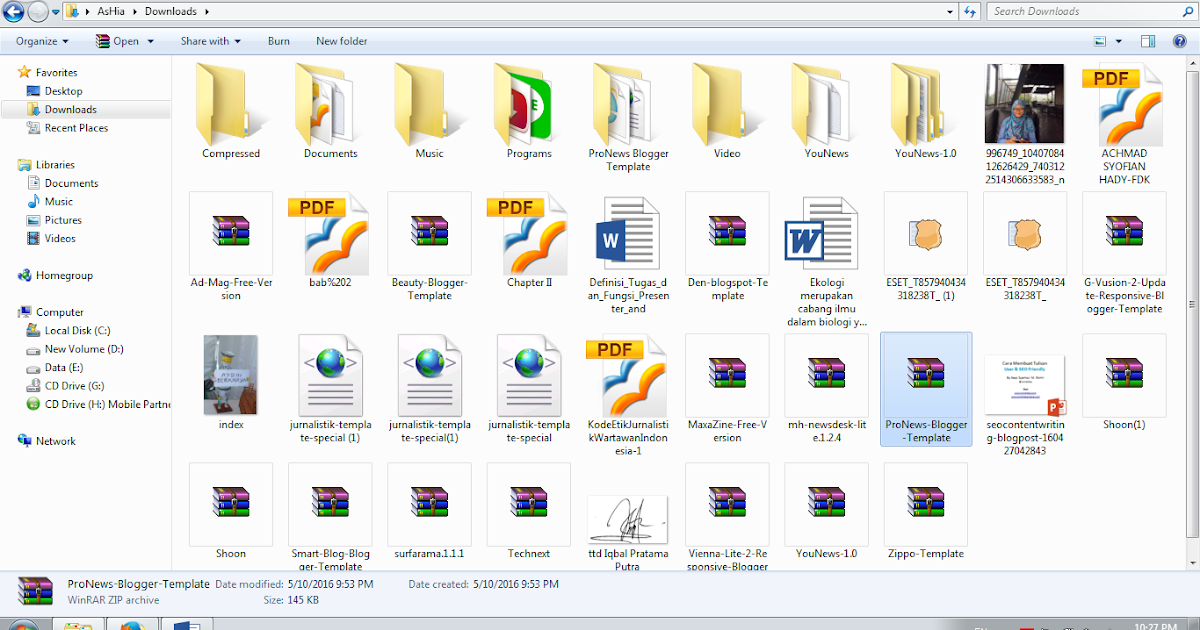This screenshot has width=1200, height=630.
Task: Toggle the Preview pane on
Action: click(x=1146, y=41)
